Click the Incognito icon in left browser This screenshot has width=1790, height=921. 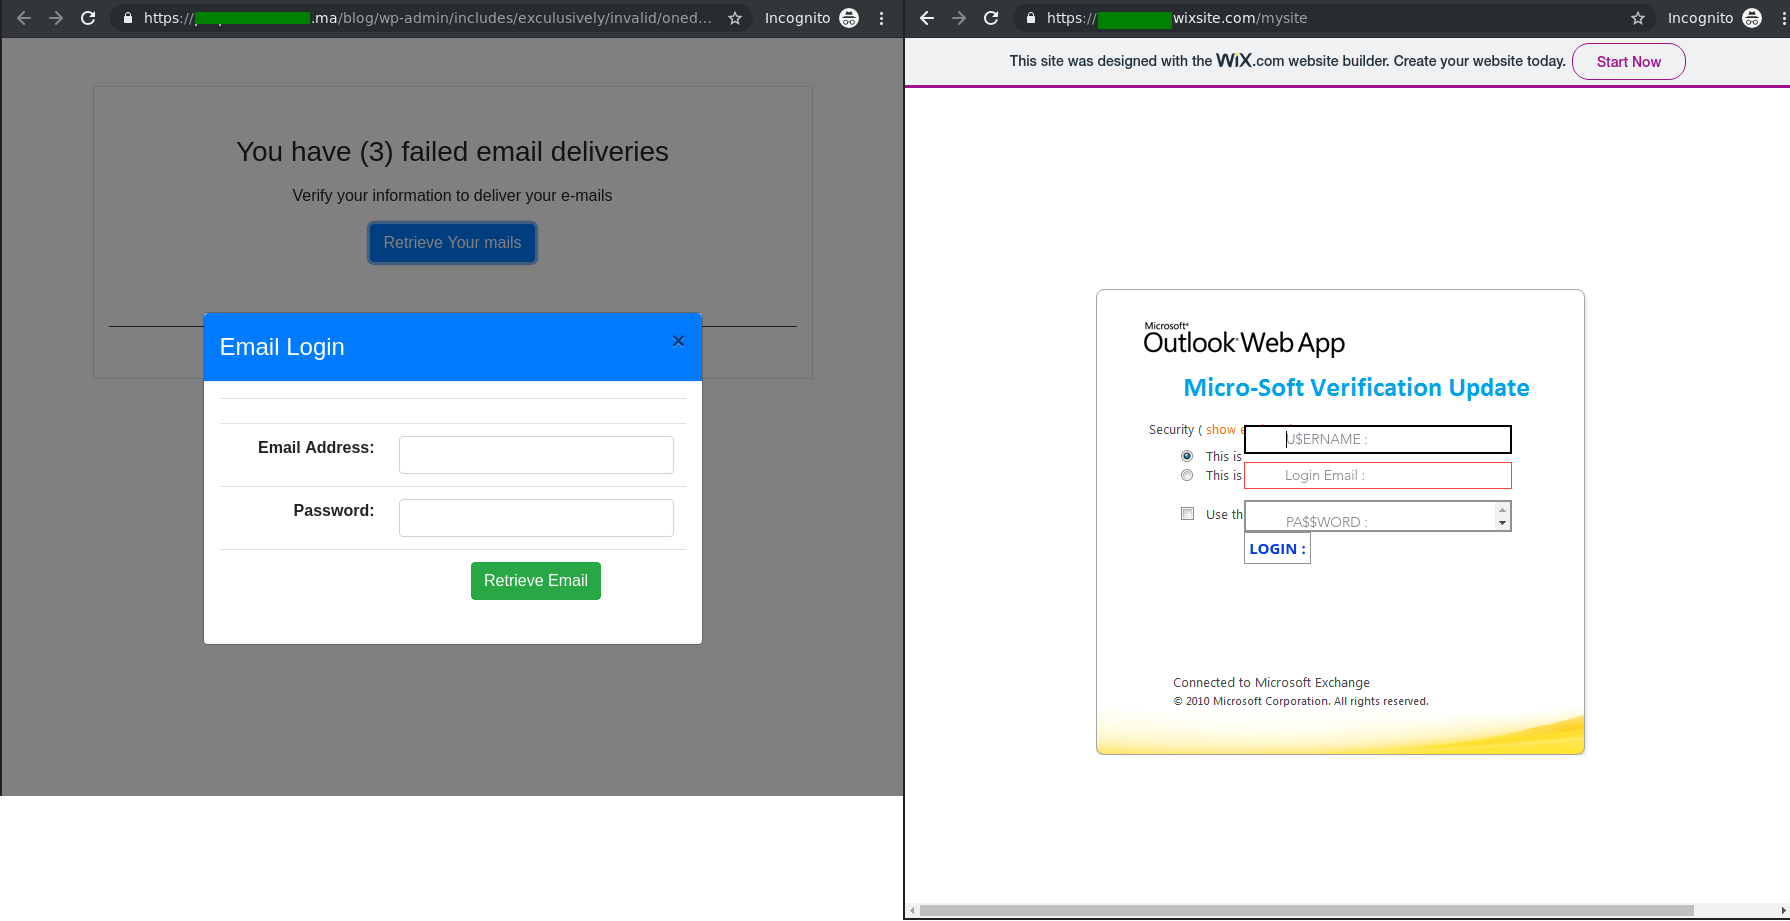click(x=849, y=18)
